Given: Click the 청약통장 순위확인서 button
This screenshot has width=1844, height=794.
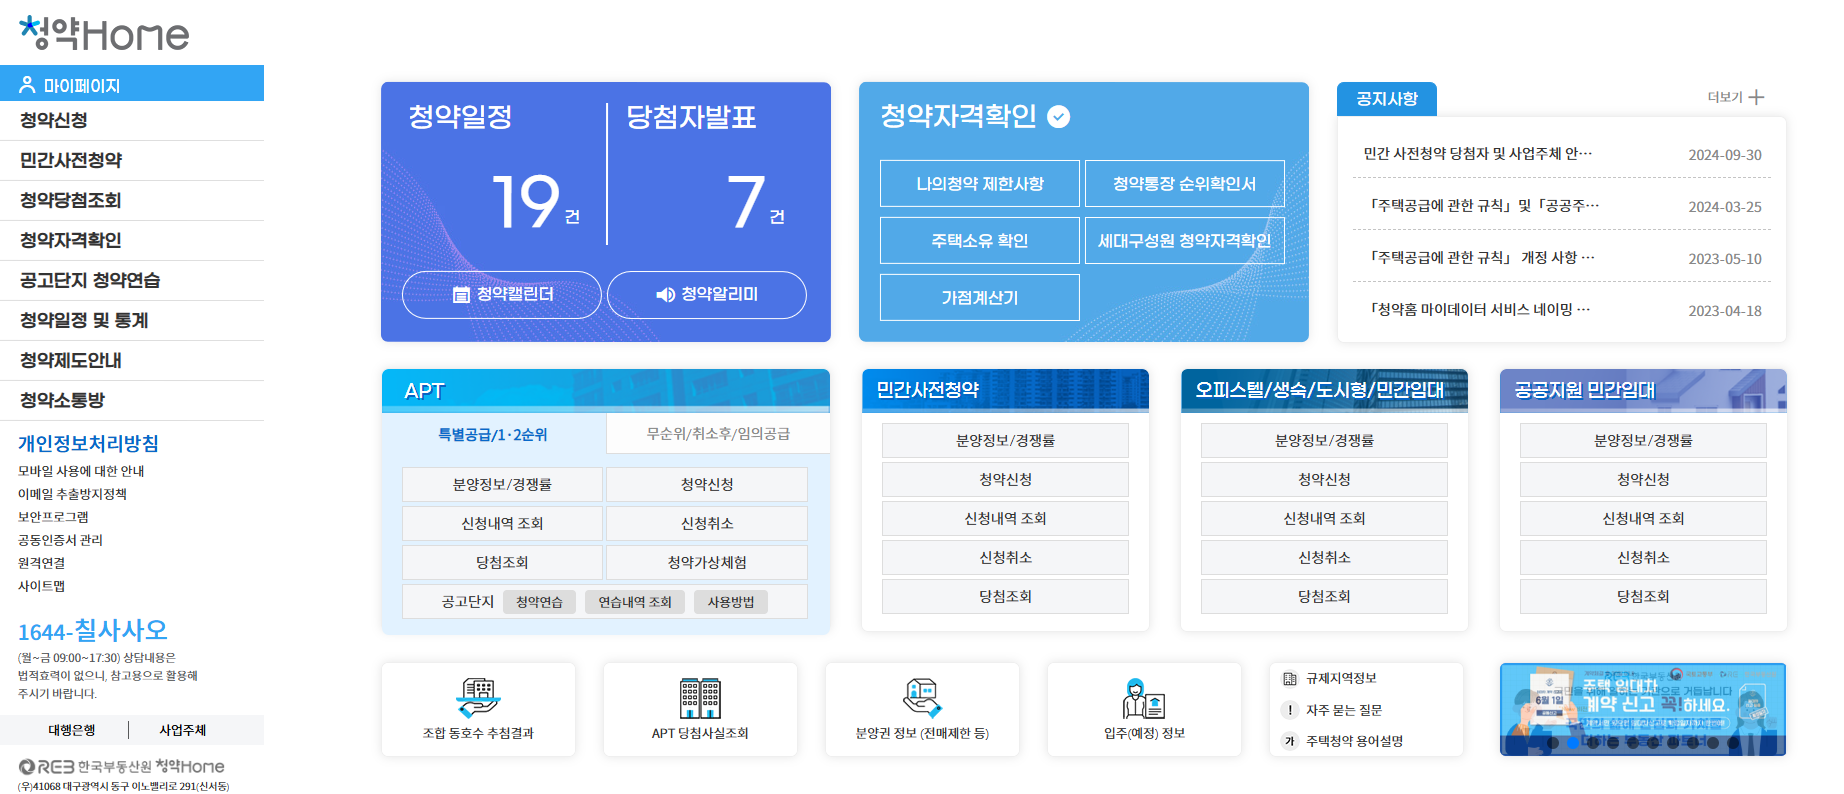Looking at the screenshot, I should 1185,184.
